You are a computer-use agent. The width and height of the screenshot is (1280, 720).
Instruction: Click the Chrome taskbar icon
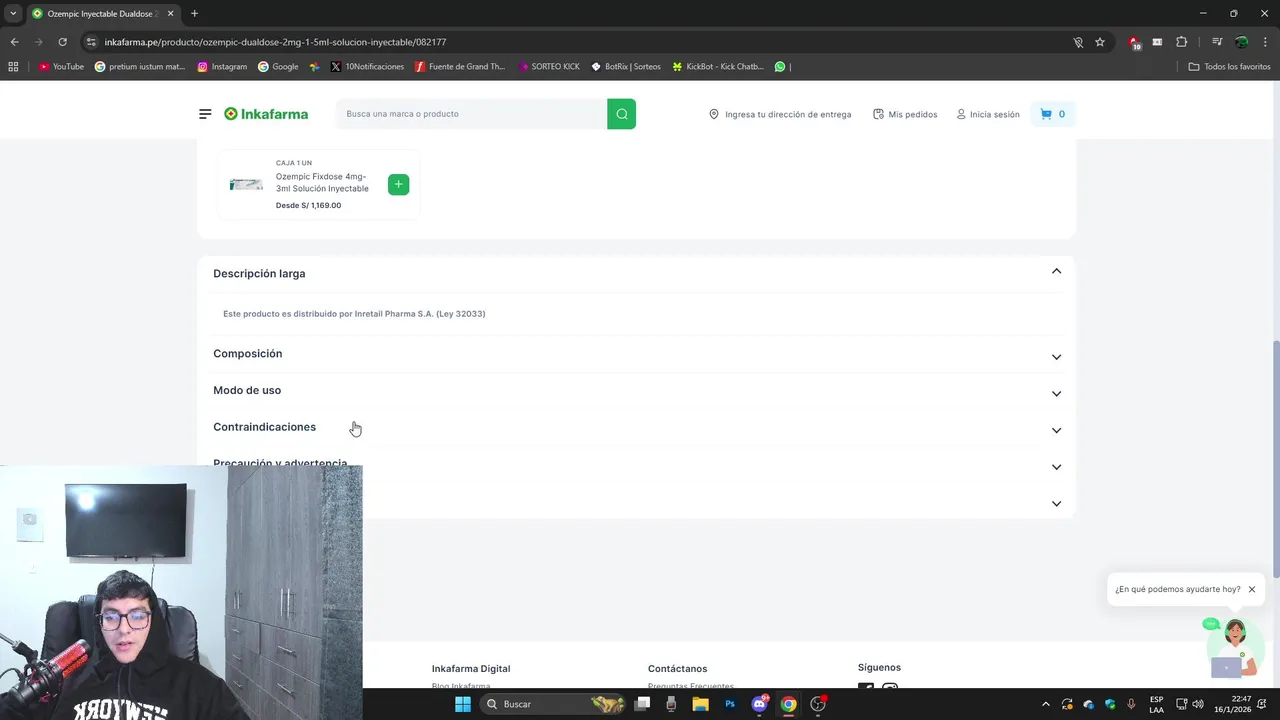pyautogui.click(x=788, y=704)
